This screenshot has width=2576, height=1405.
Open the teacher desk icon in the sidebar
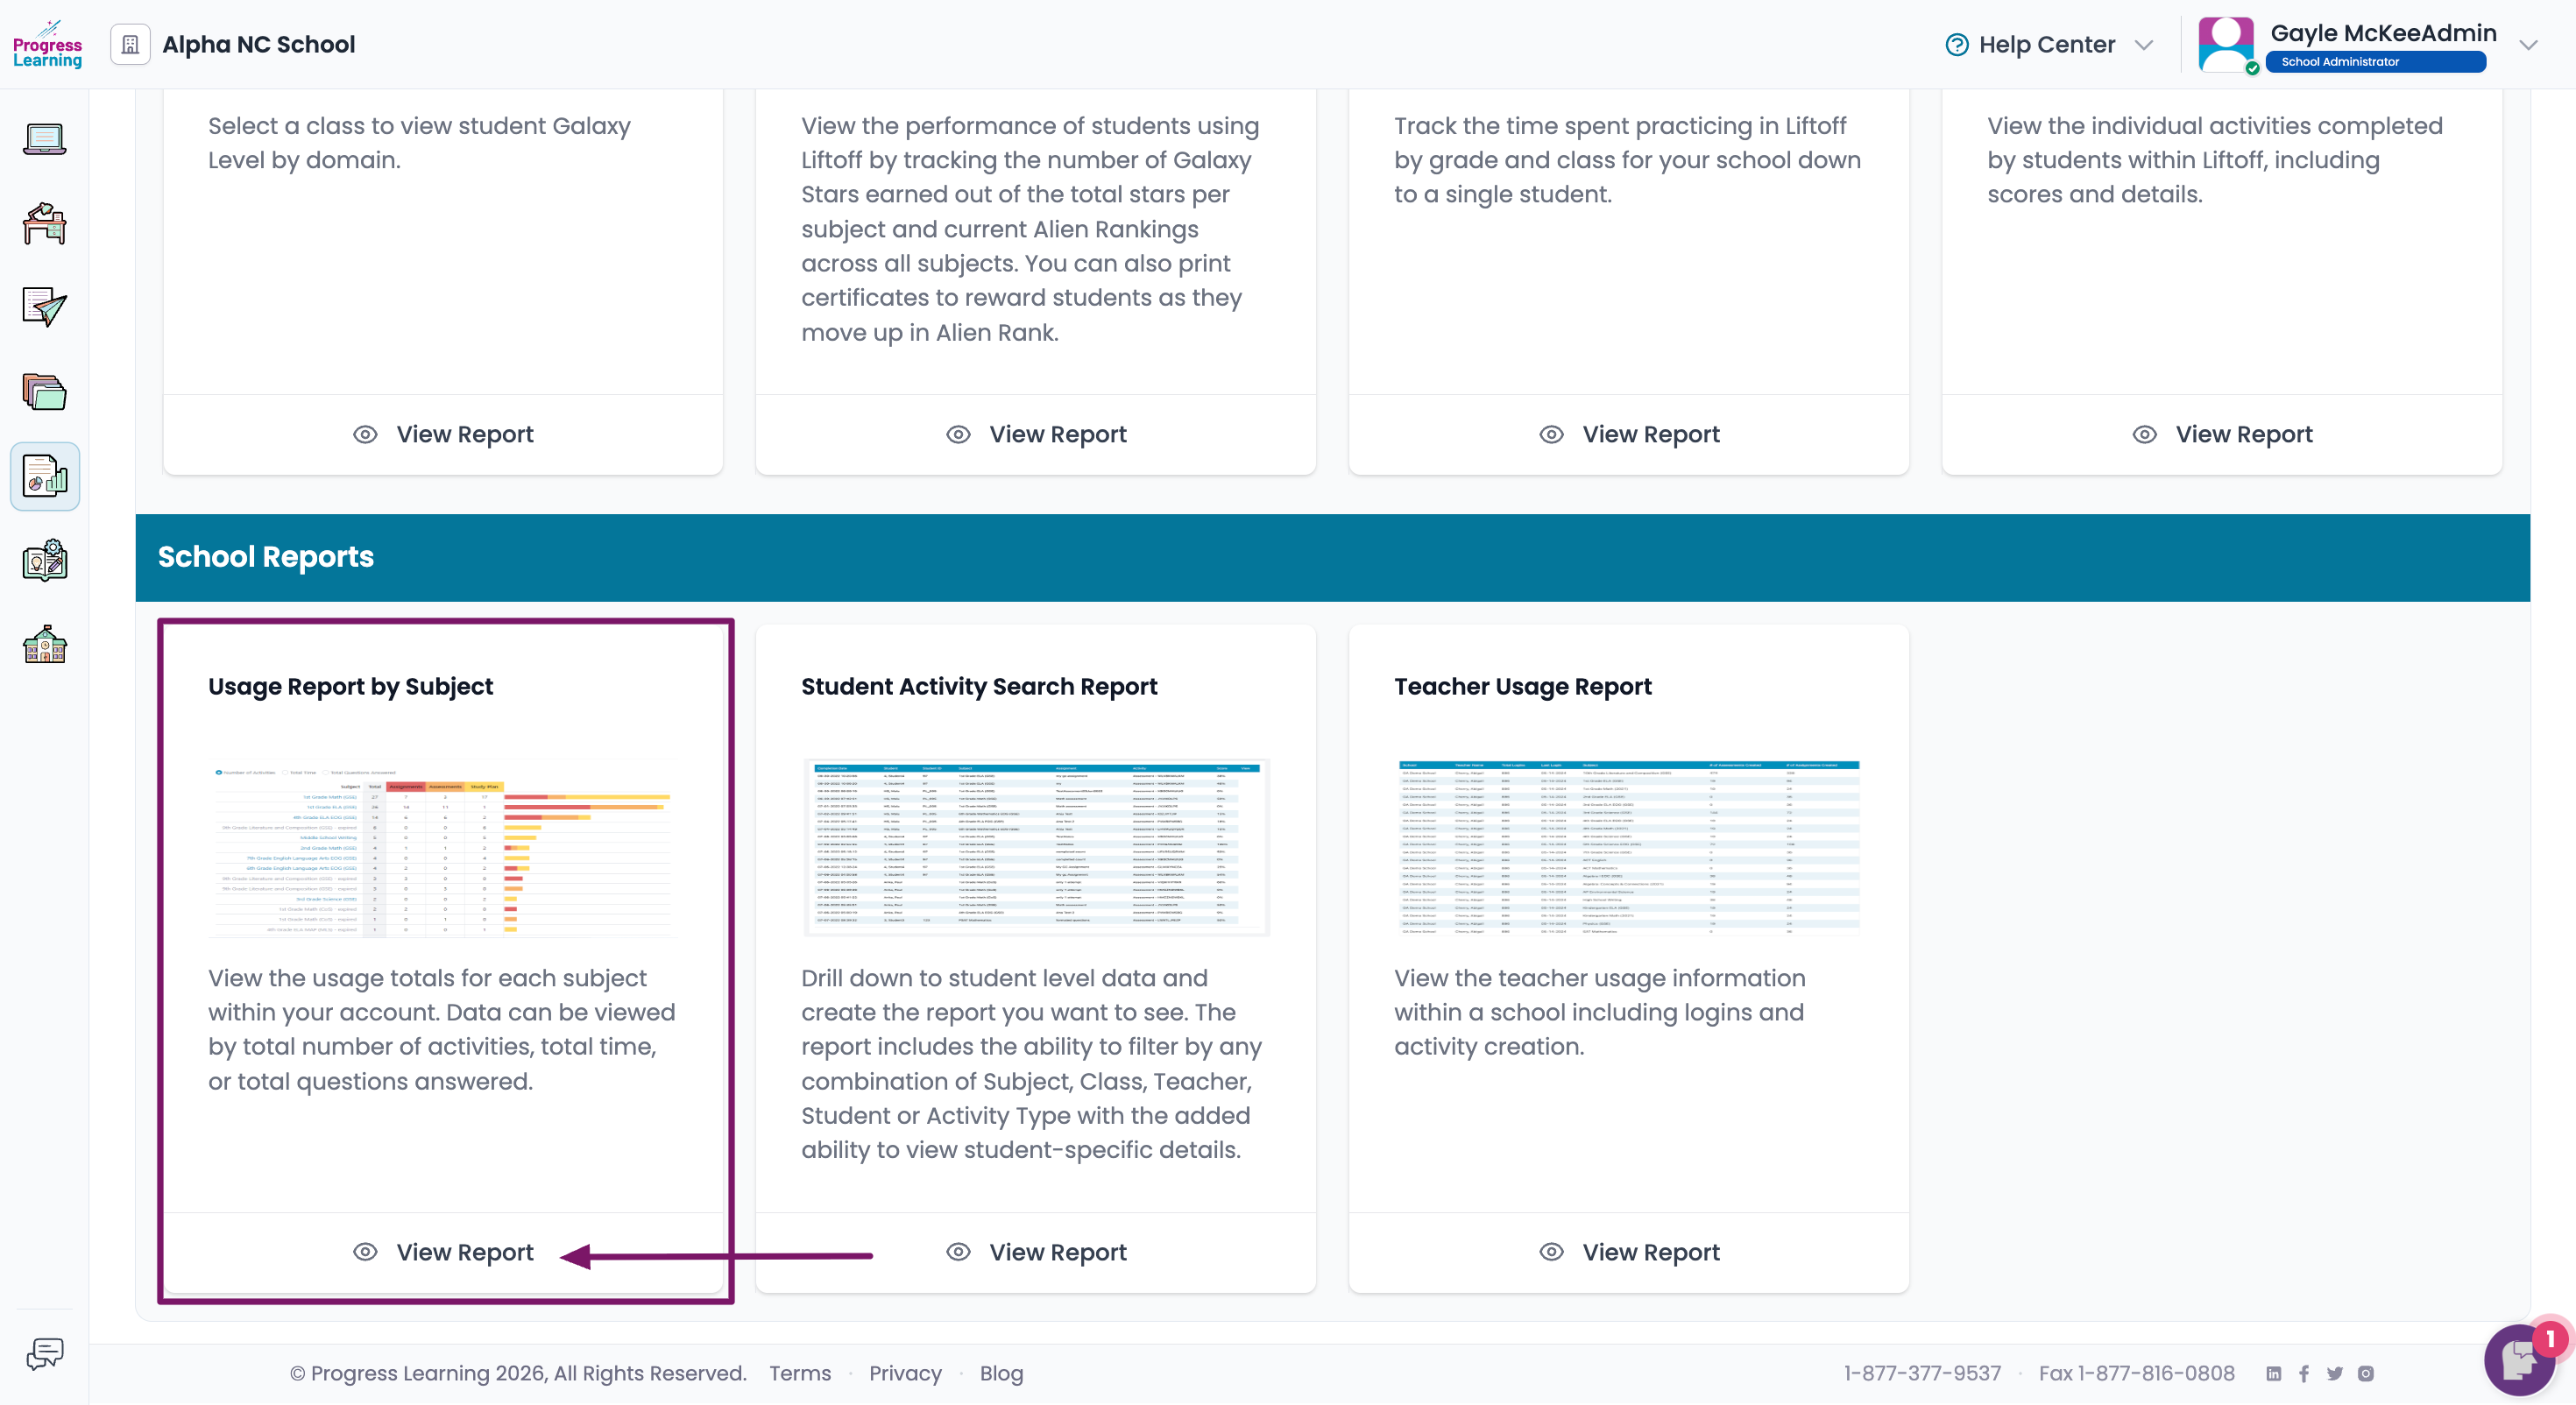45,223
